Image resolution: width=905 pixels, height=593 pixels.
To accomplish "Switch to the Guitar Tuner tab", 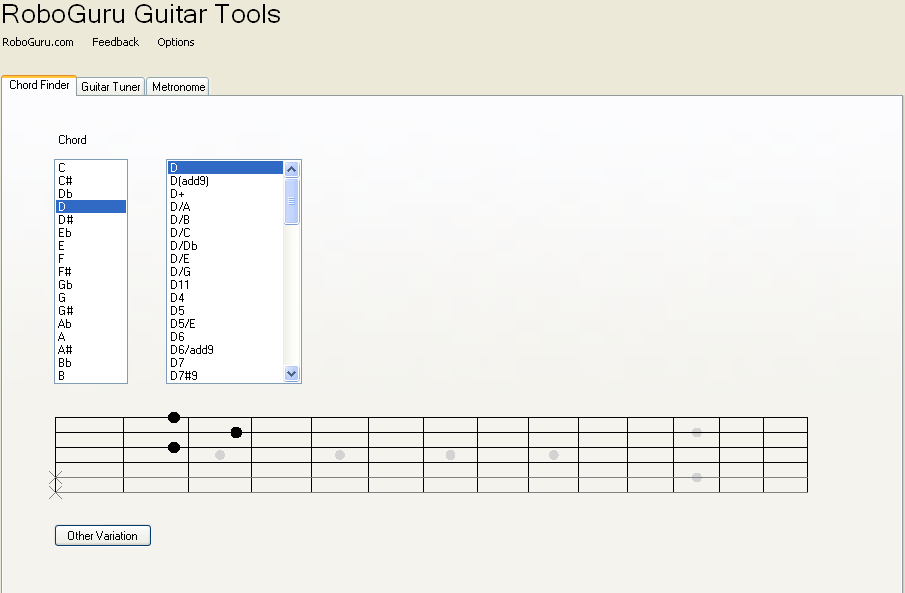I will pos(110,87).
